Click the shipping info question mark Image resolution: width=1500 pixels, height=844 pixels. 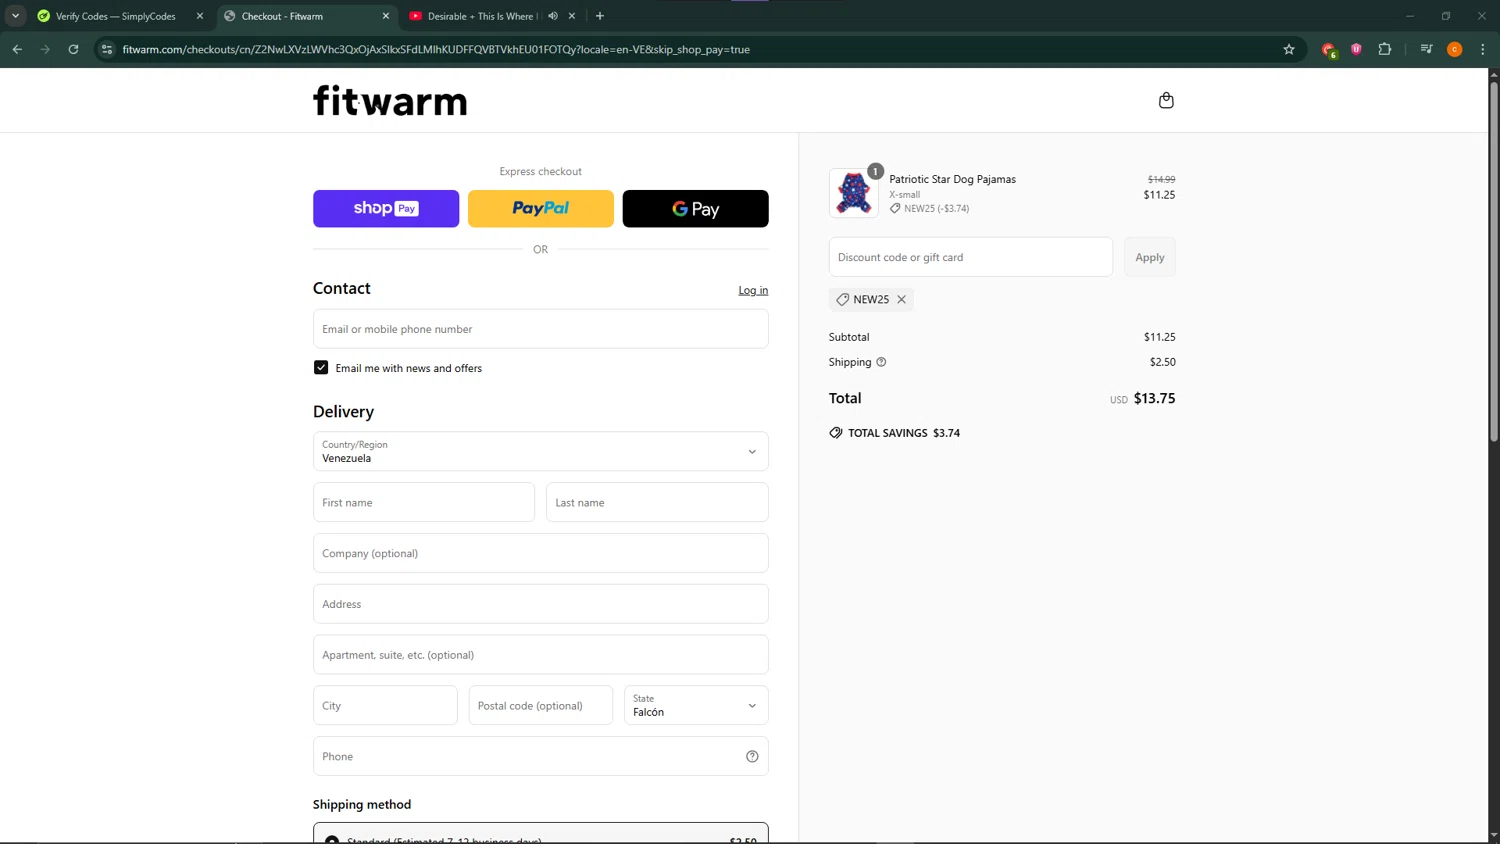(881, 362)
